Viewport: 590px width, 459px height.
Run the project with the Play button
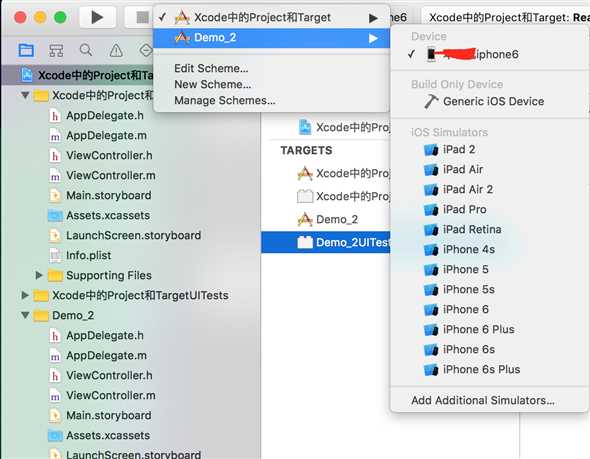click(97, 17)
